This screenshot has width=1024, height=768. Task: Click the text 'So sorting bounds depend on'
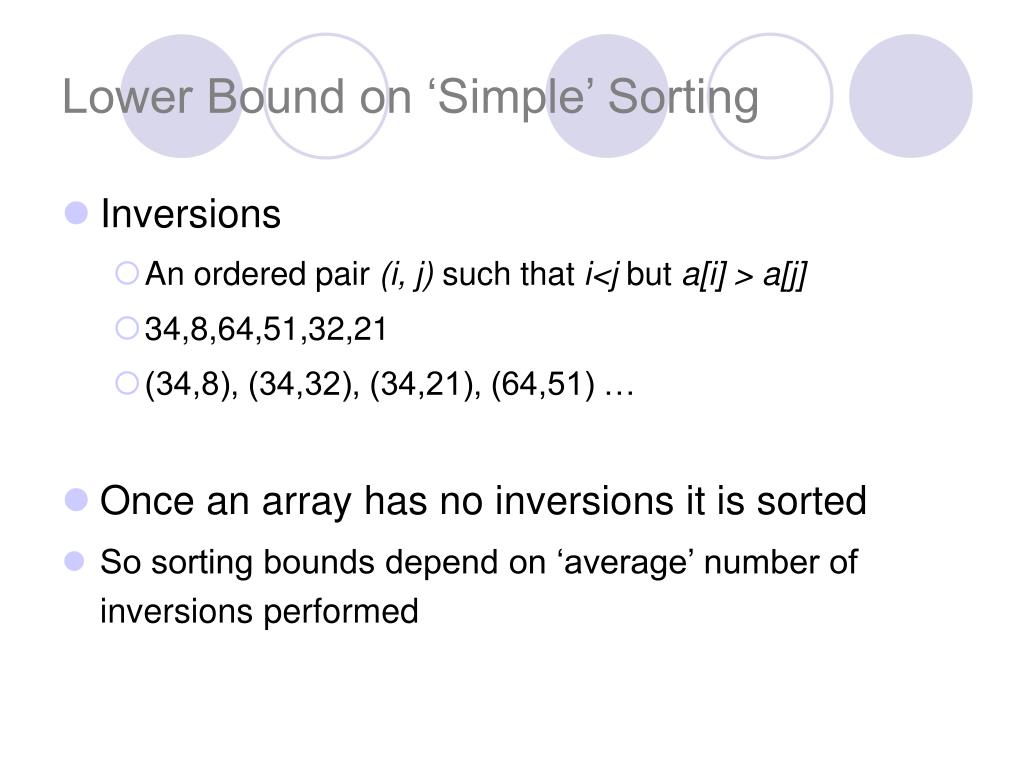click(x=323, y=562)
